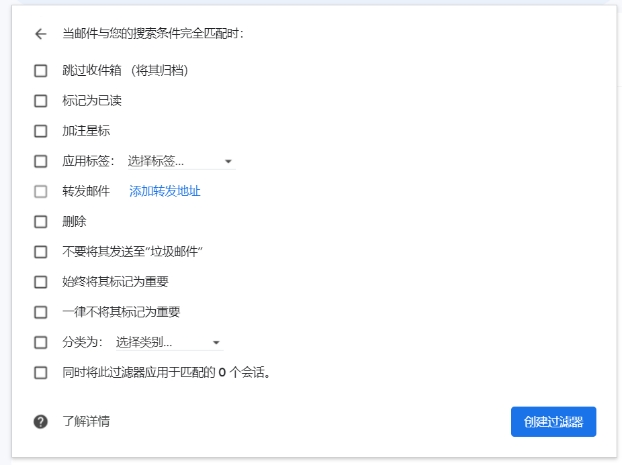Image resolution: width=622 pixels, height=465 pixels.
Task: Enable 同时将此过滤器应用于匹配的会话 checkbox
Action: [40, 373]
